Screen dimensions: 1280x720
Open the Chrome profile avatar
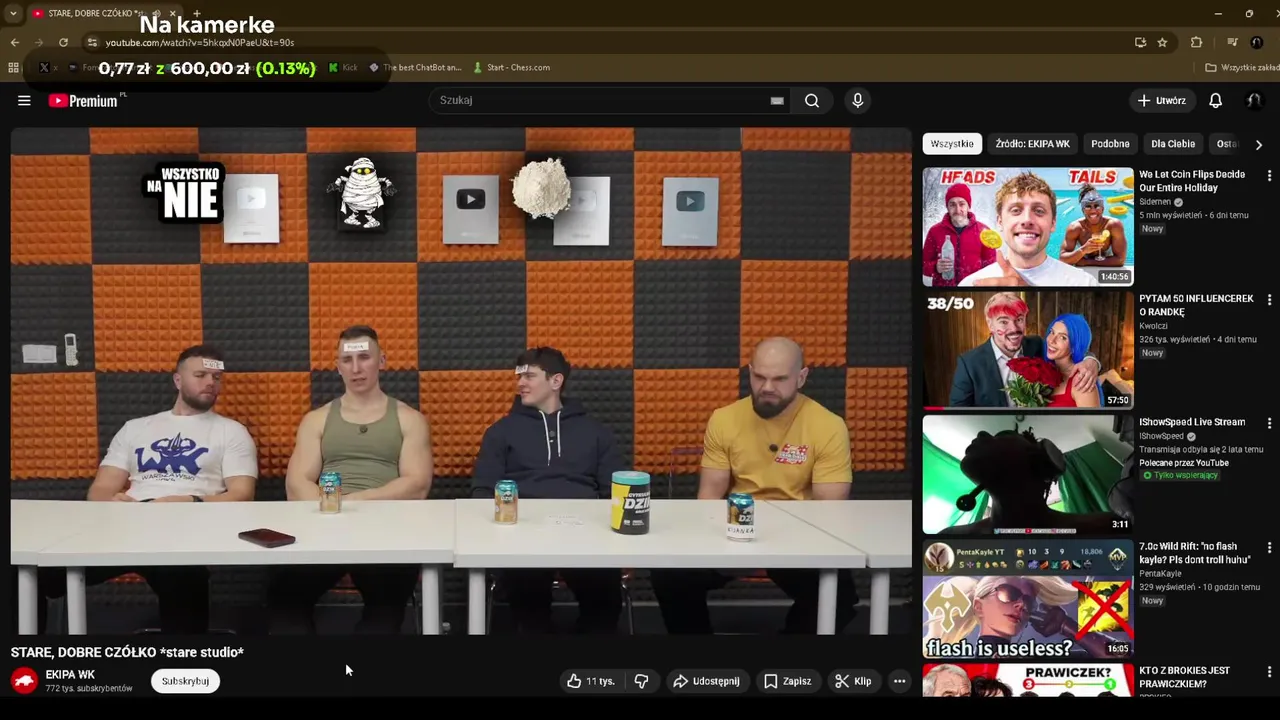(1257, 42)
